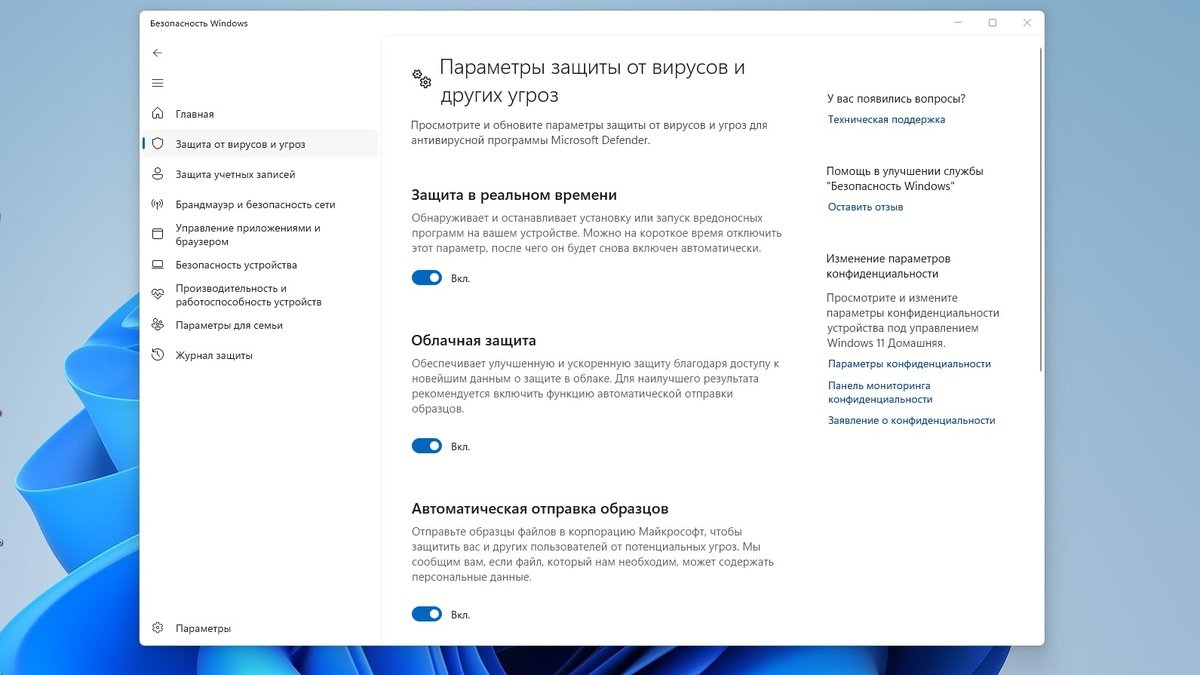The image size is (1200, 675).
Task: Open the hamburger navigation menu icon
Action: tap(157, 83)
